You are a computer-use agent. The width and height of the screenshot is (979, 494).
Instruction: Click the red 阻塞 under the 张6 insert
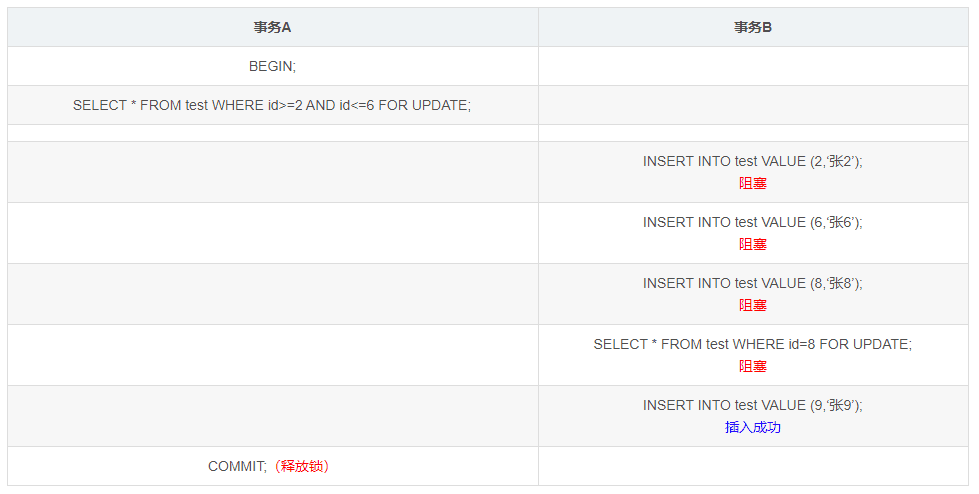[x=753, y=245]
